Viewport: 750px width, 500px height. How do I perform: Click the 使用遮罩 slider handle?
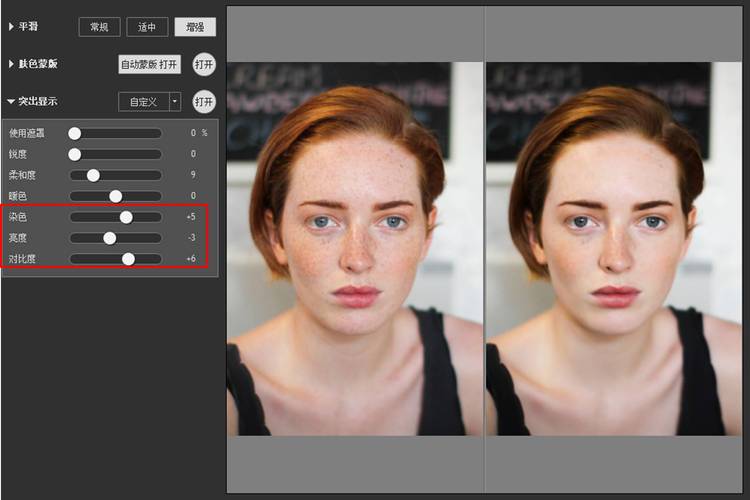coord(75,133)
